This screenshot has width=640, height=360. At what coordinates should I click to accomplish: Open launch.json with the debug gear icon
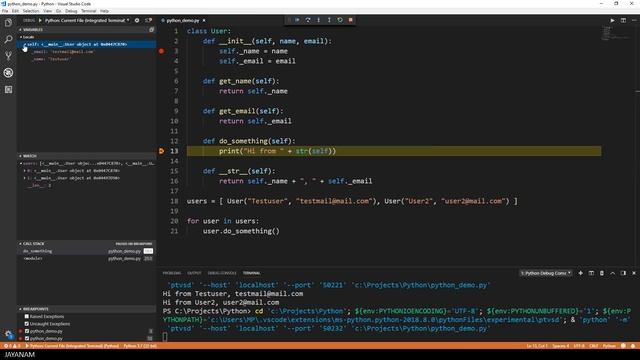(137, 20)
